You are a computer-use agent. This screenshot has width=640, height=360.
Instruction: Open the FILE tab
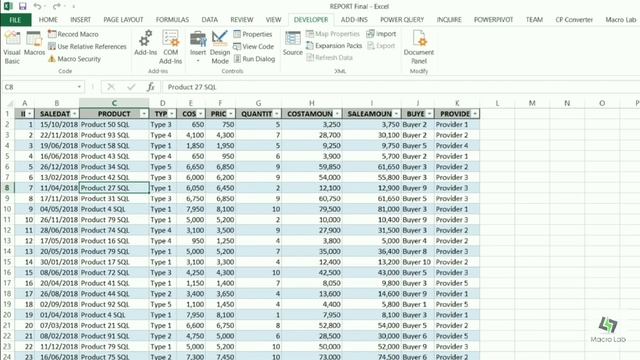[16, 20]
